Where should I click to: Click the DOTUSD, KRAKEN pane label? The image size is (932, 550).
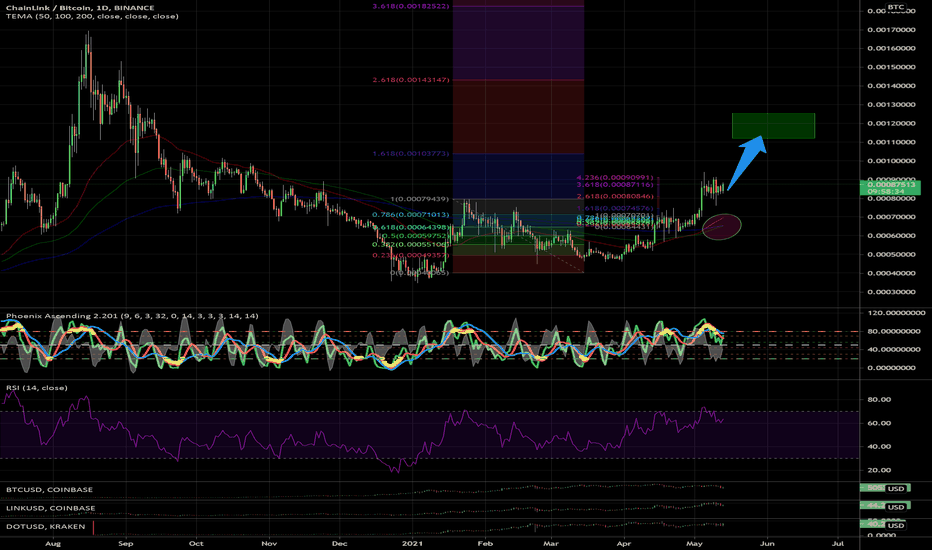pyautogui.click(x=46, y=526)
